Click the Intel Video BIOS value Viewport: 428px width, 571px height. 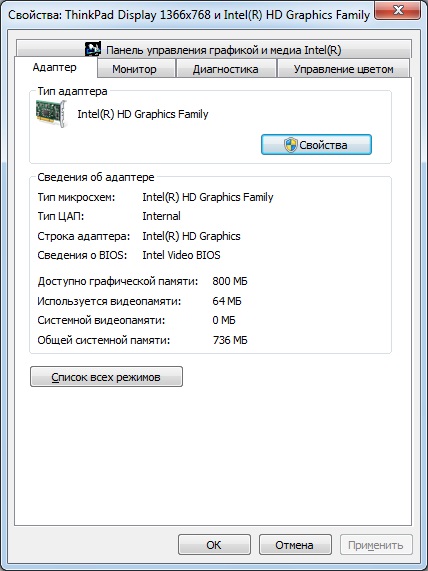pos(181,255)
